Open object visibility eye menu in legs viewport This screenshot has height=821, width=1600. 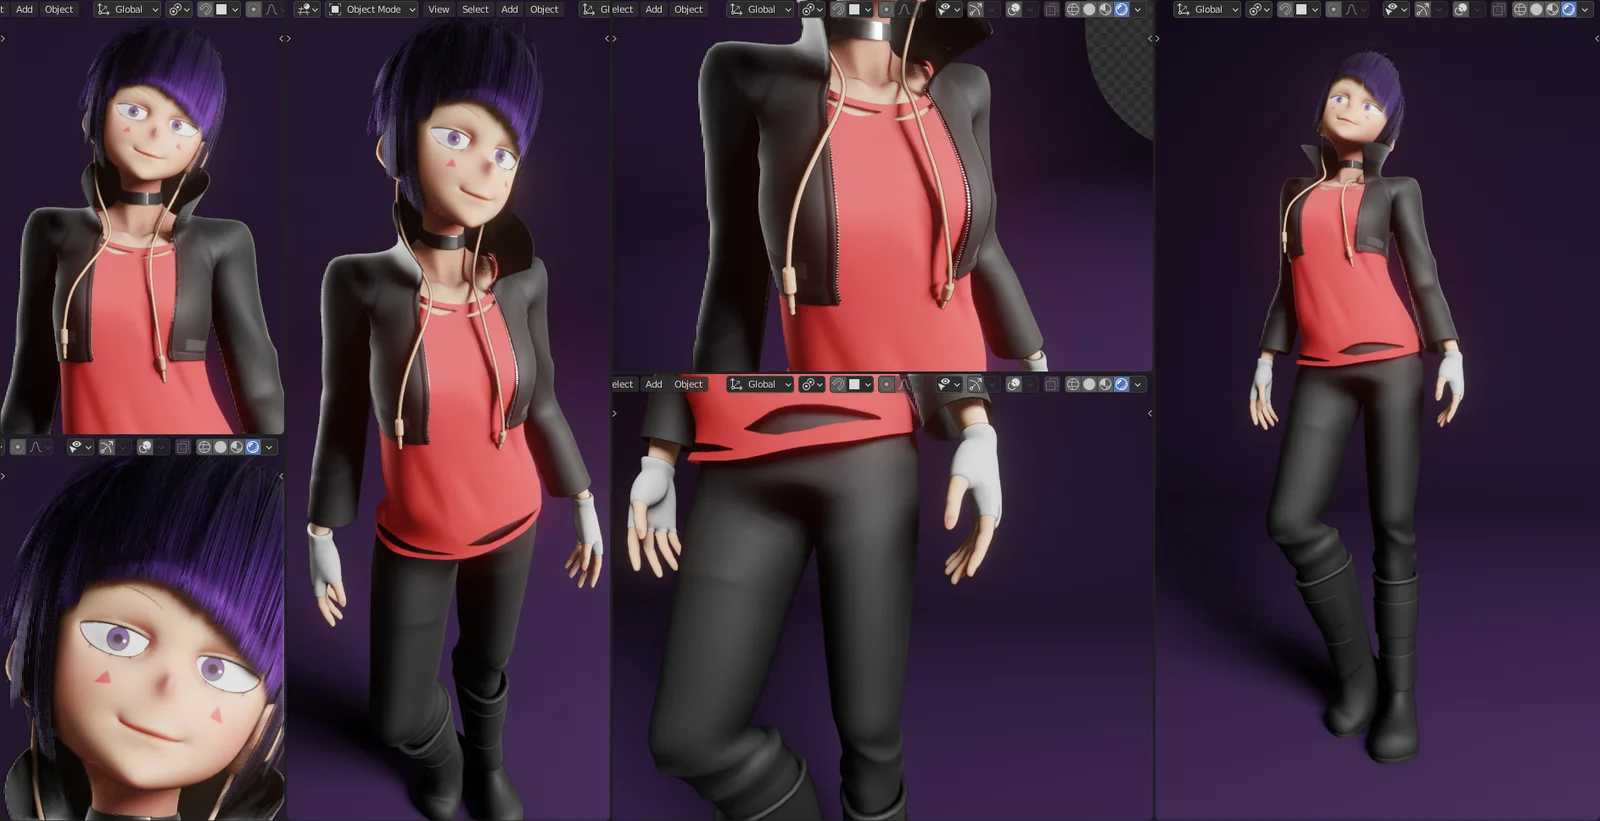(x=948, y=384)
